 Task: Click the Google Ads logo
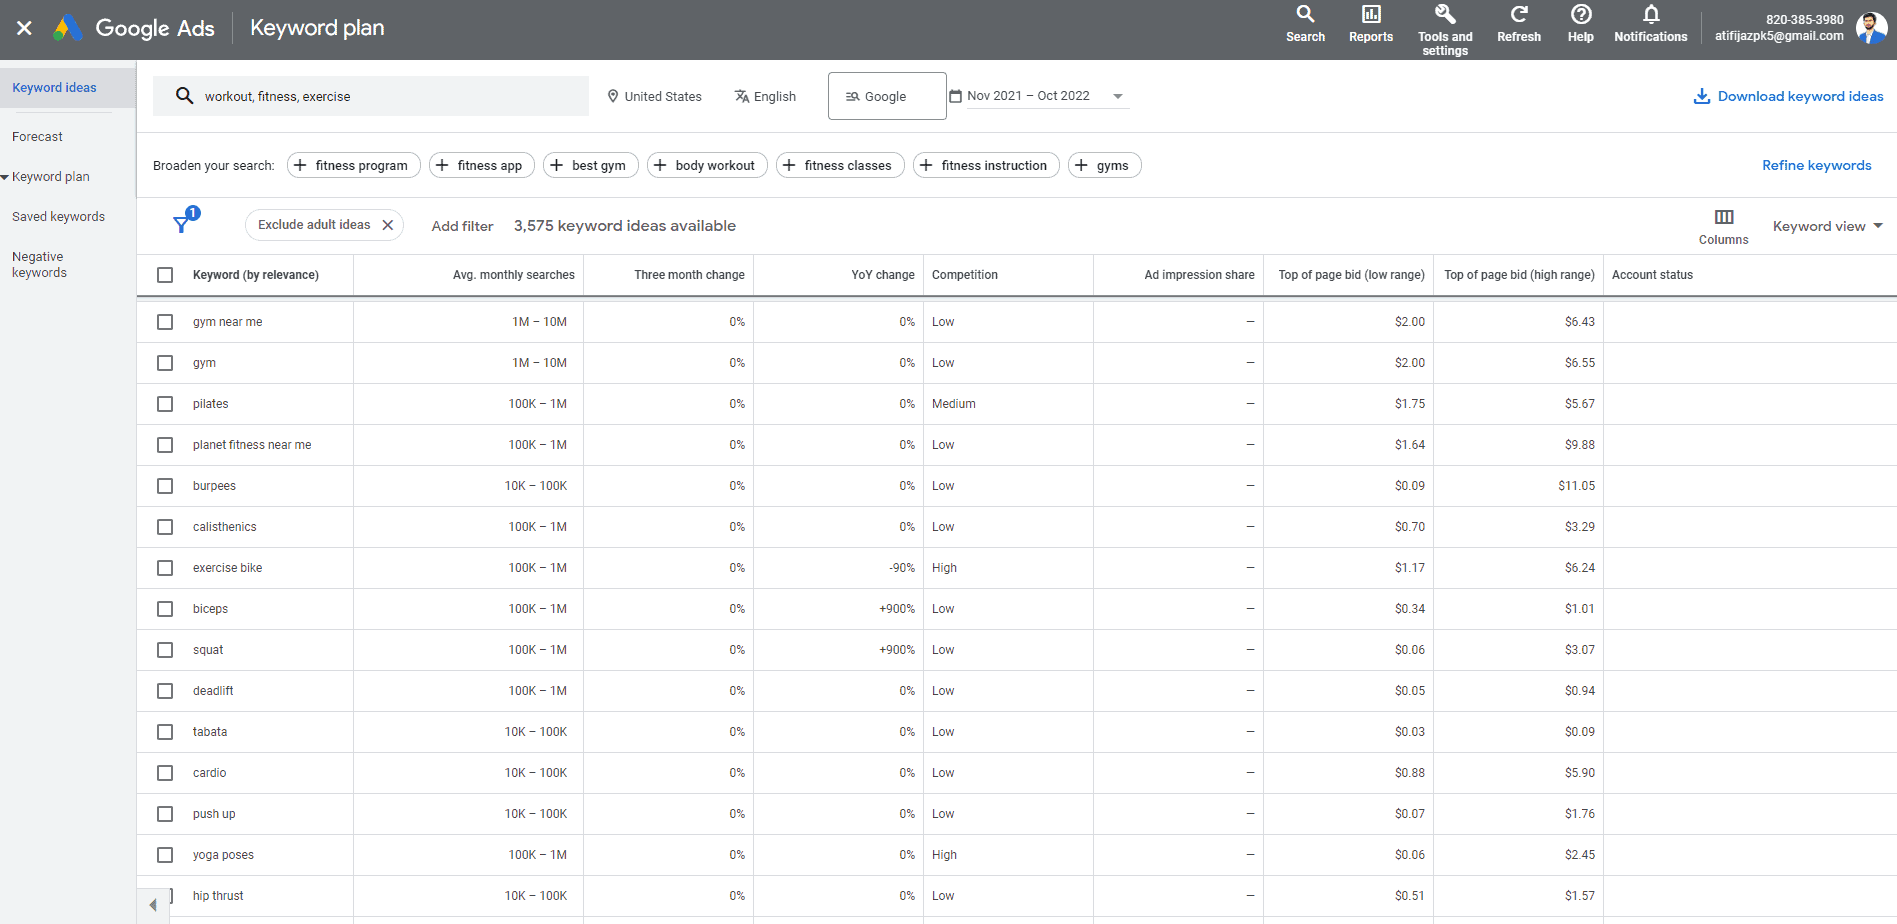click(x=133, y=27)
